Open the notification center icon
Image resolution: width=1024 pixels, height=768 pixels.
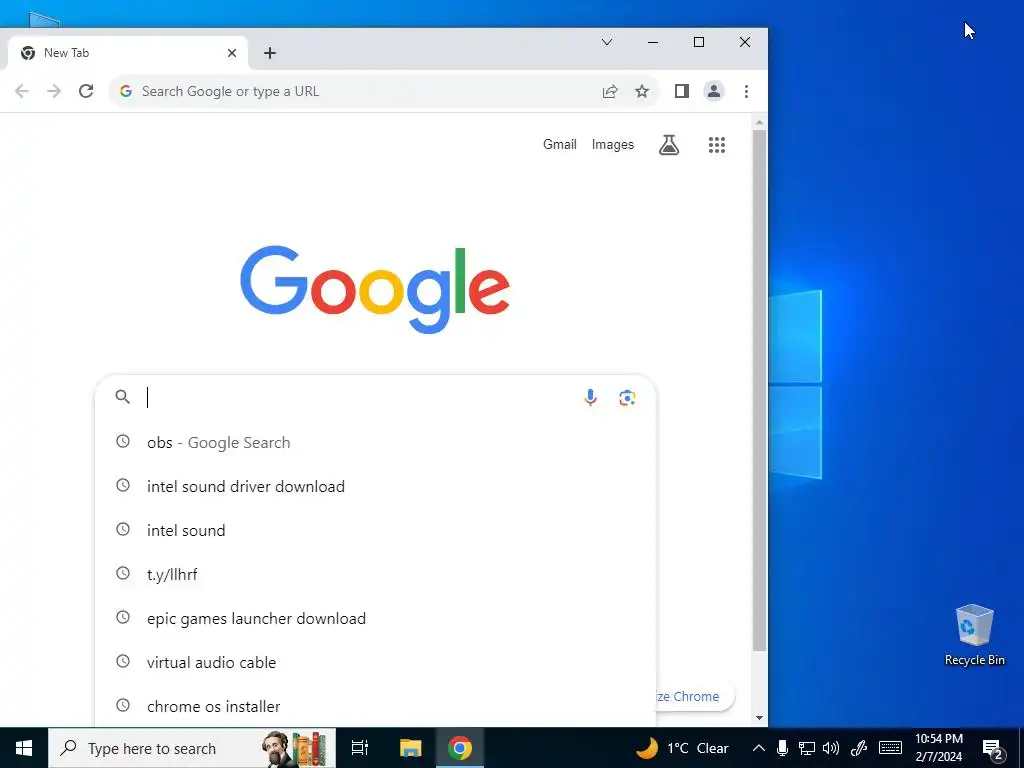point(993,748)
